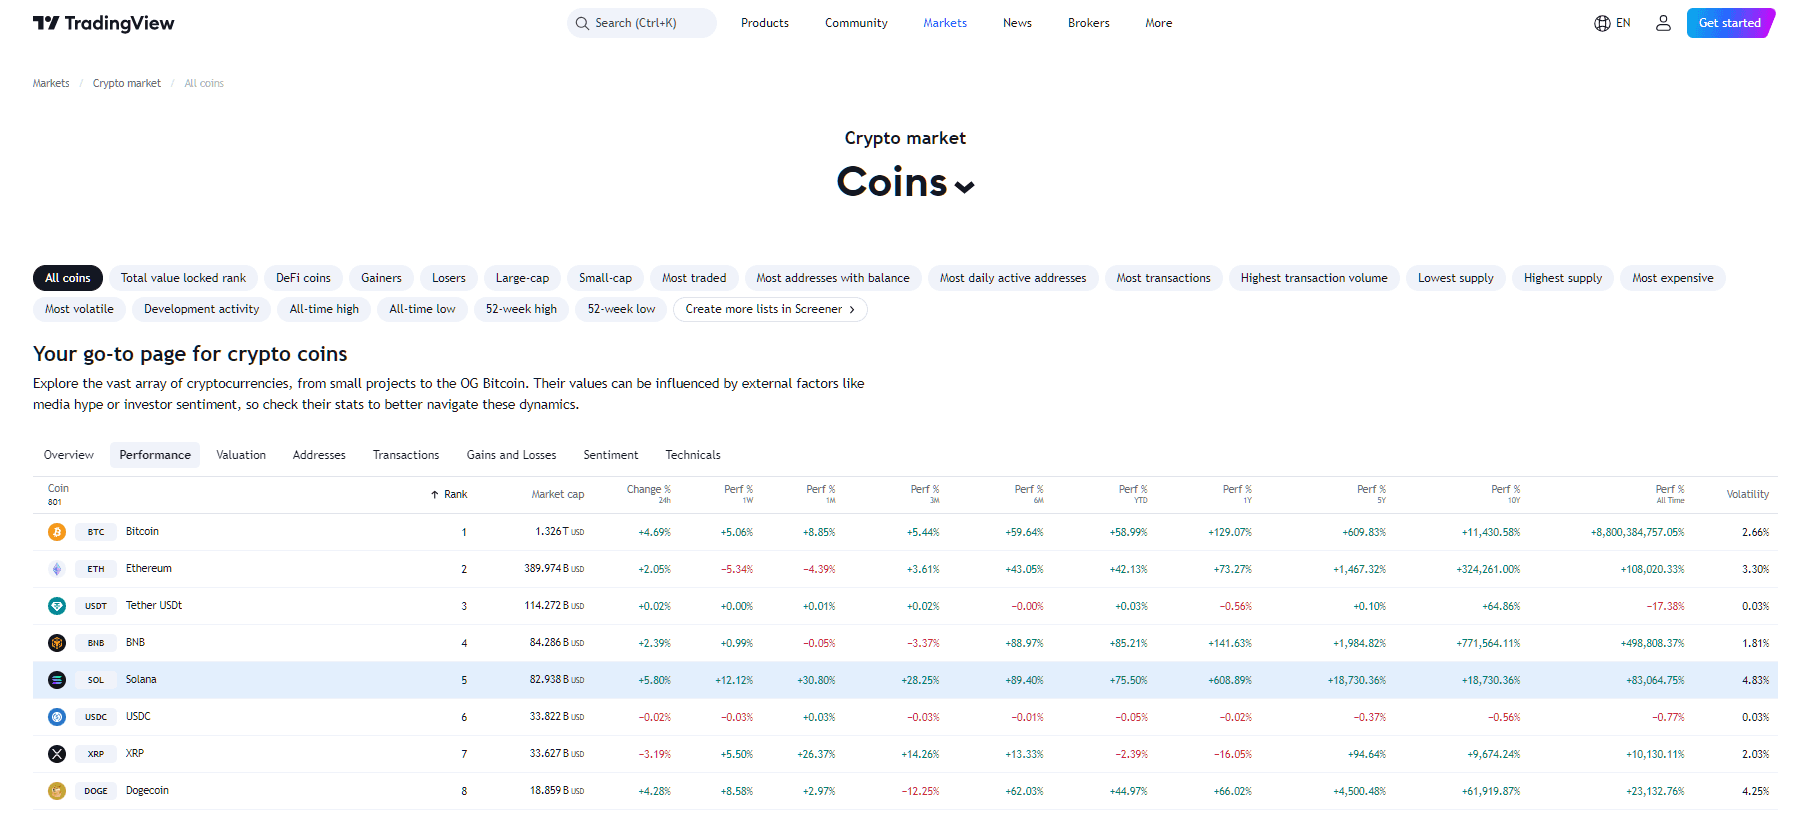This screenshot has width=1803, height=814.
Task: Click the Solana coin logo
Action: click(57, 680)
